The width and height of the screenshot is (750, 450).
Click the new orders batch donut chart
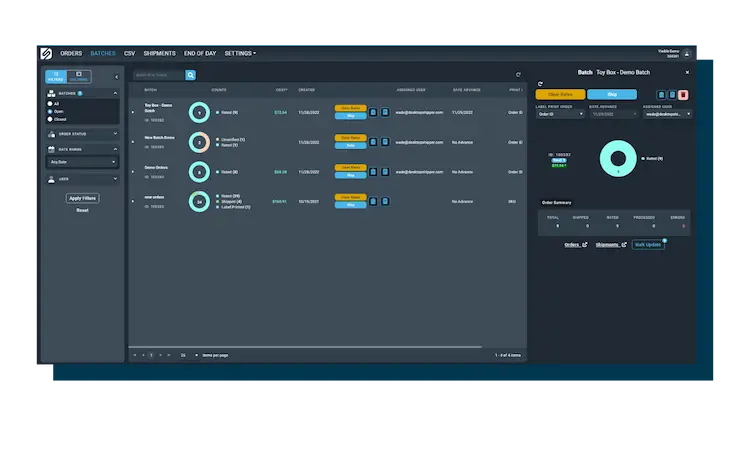point(199,202)
